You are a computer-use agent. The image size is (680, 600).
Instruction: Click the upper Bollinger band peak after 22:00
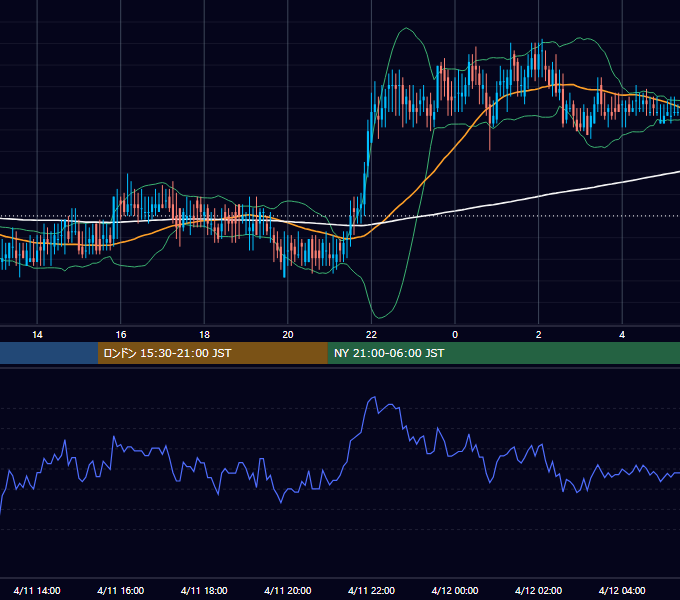(x=406, y=28)
